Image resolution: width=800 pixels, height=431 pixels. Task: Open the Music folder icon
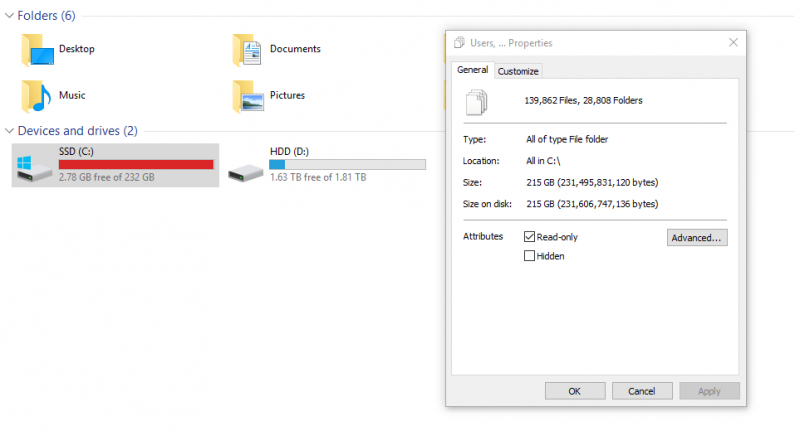[x=38, y=96]
